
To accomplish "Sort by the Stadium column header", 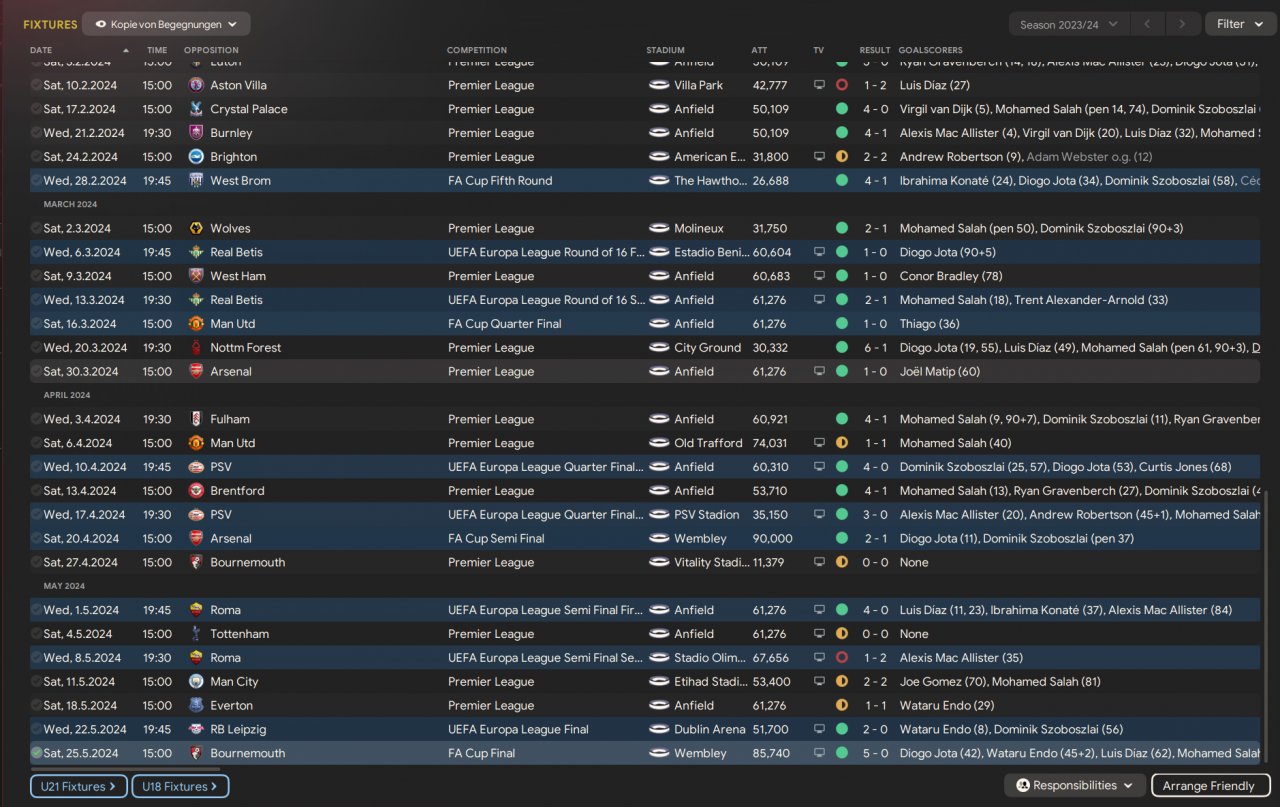I will coord(666,50).
